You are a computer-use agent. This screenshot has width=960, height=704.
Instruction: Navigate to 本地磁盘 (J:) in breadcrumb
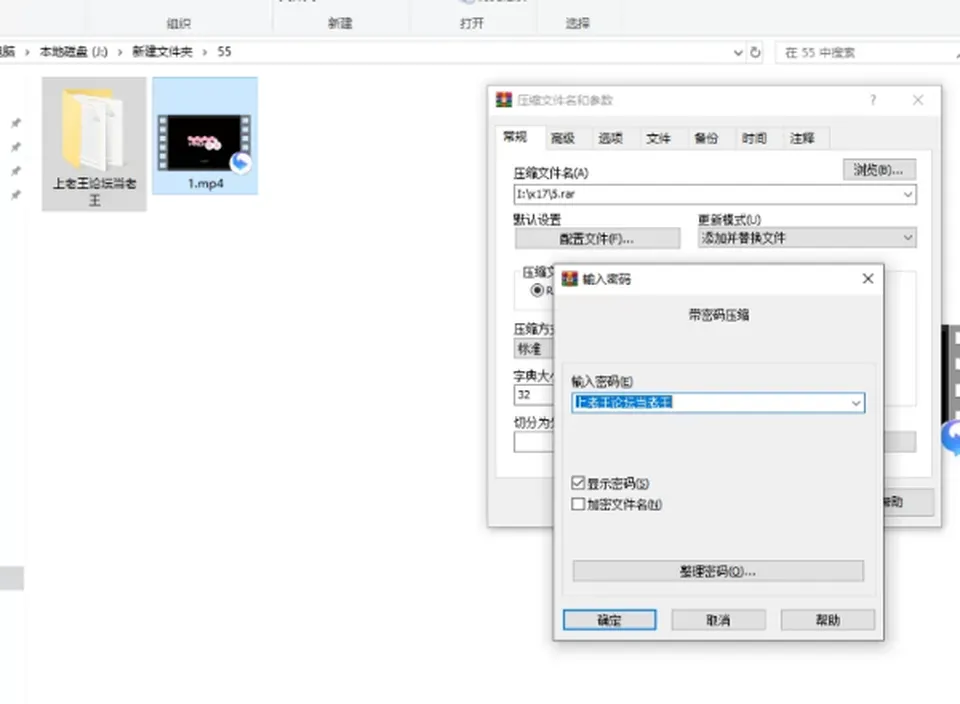click(x=73, y=52)
